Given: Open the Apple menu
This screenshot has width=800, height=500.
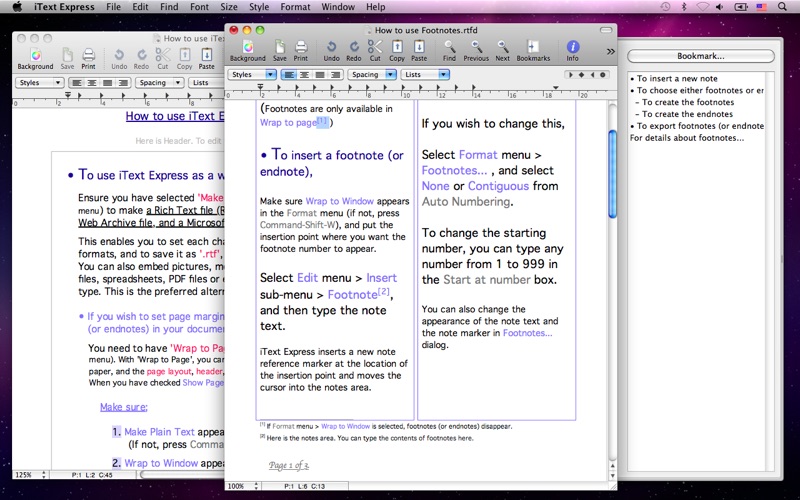Looking at the screenshot, I should click(16, 7).
